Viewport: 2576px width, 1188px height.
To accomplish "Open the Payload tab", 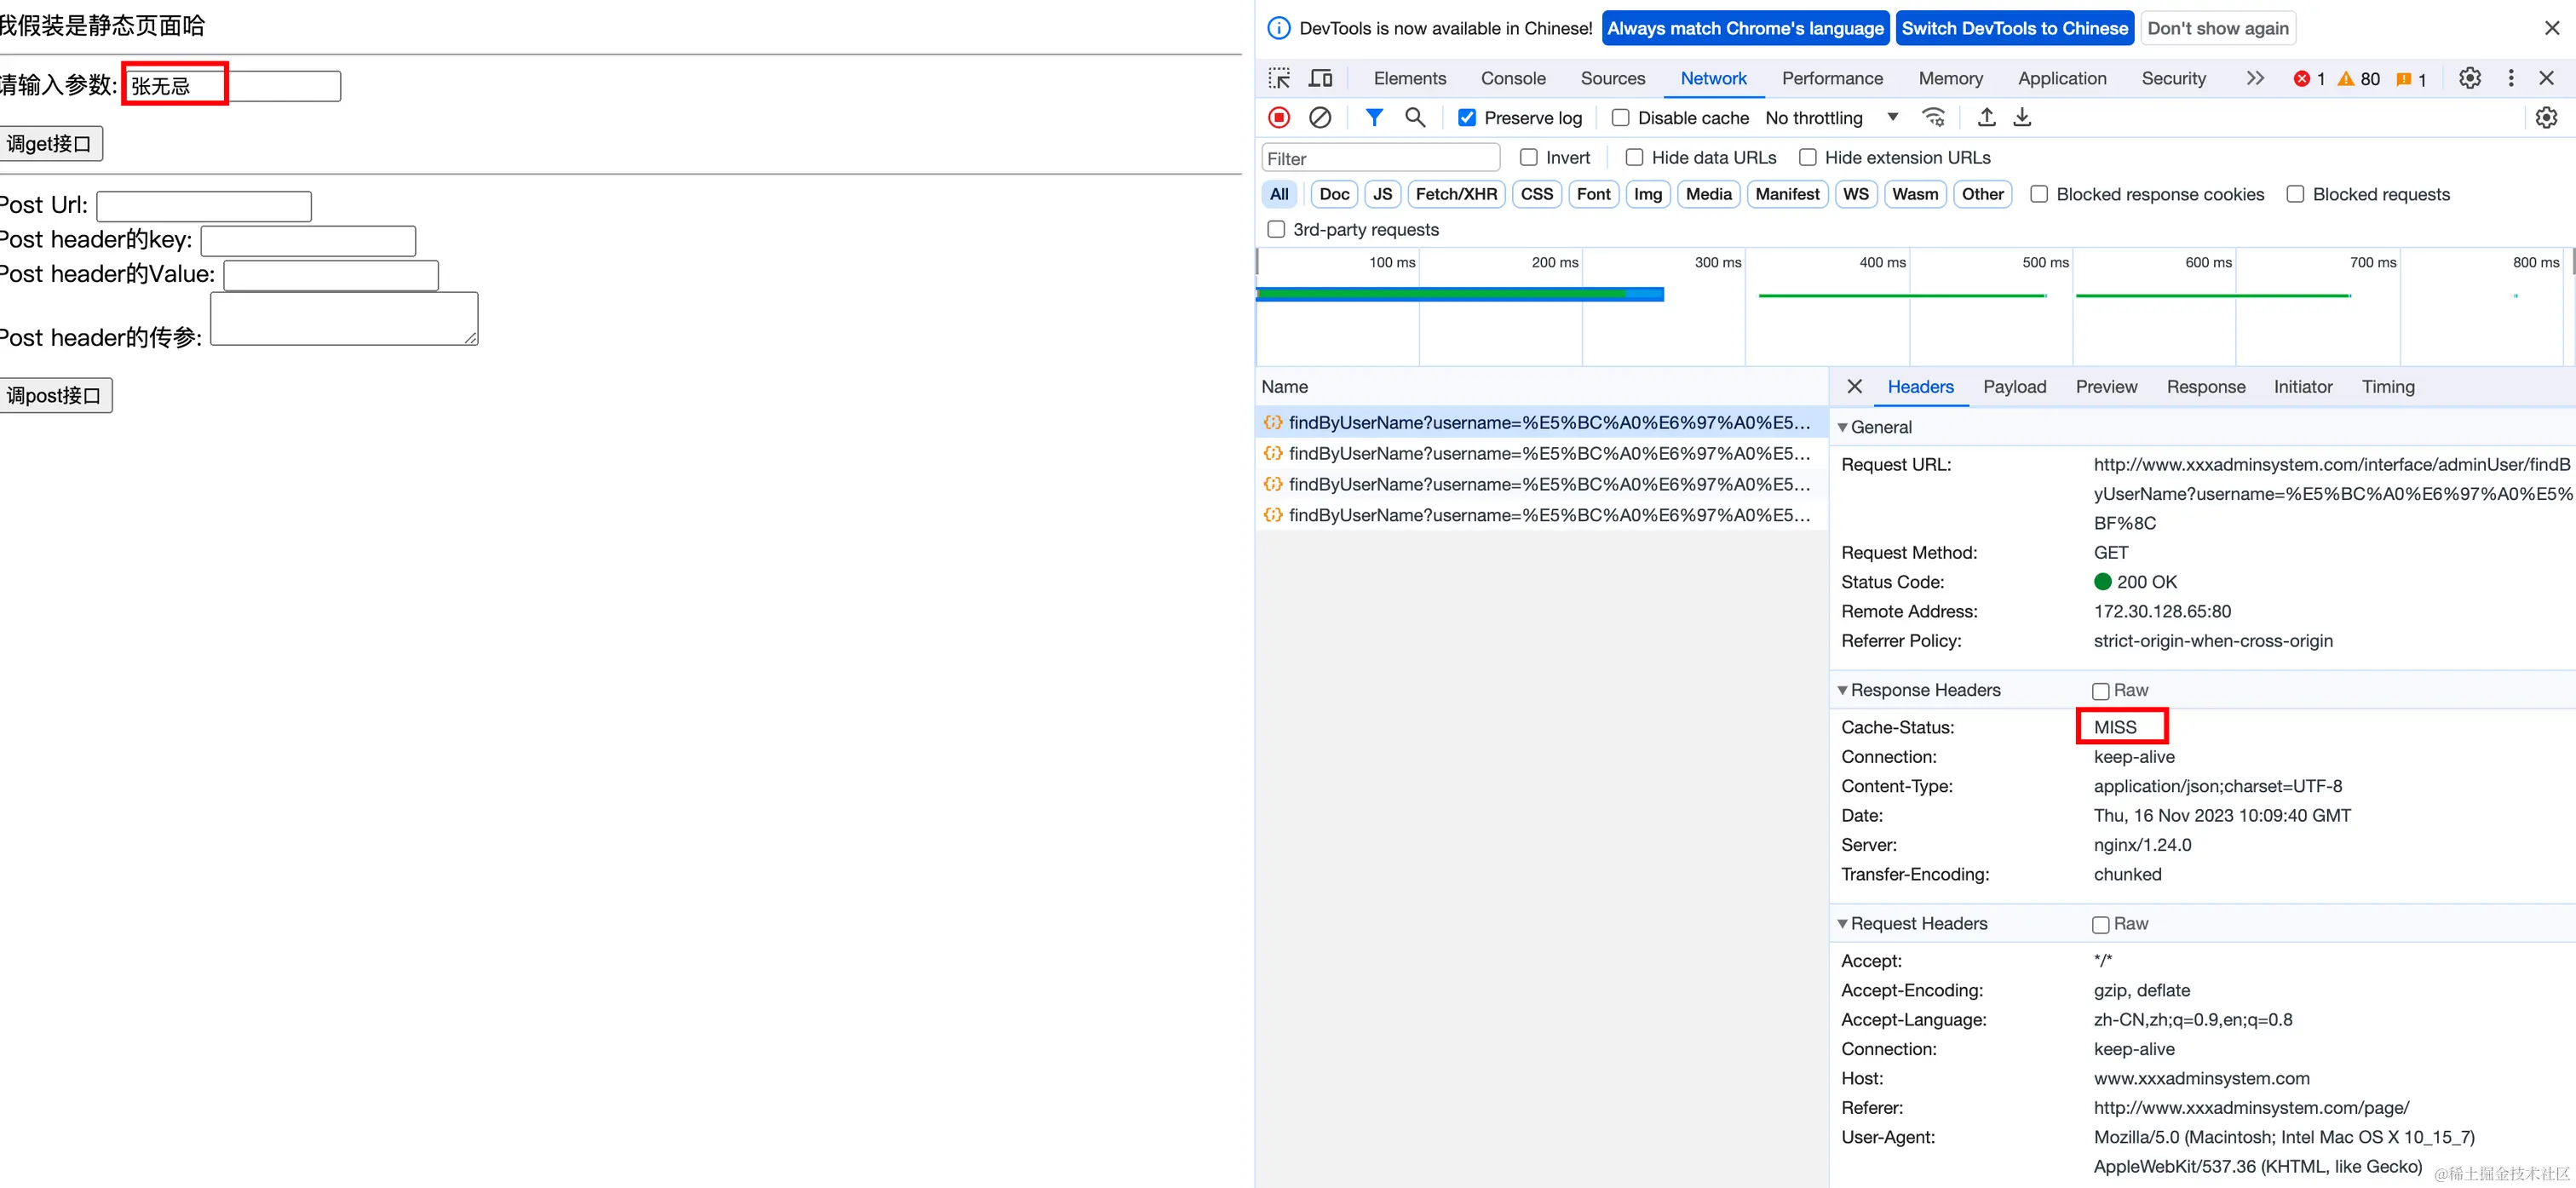I will (2014, 387).
